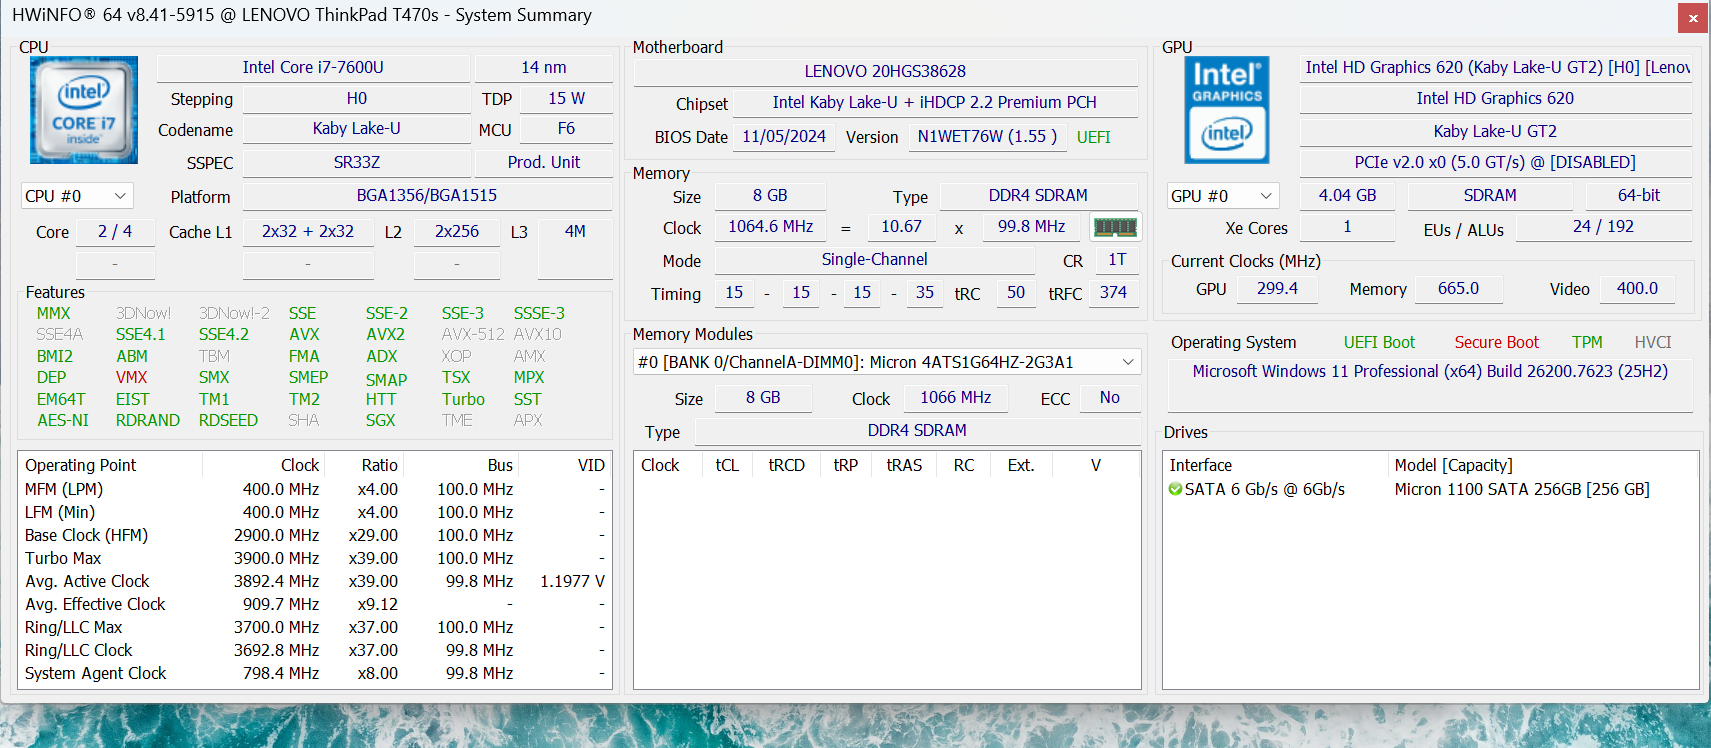Click the Secure Boot status label
The image size is (1711, 748).
(x=1497, y=343)
